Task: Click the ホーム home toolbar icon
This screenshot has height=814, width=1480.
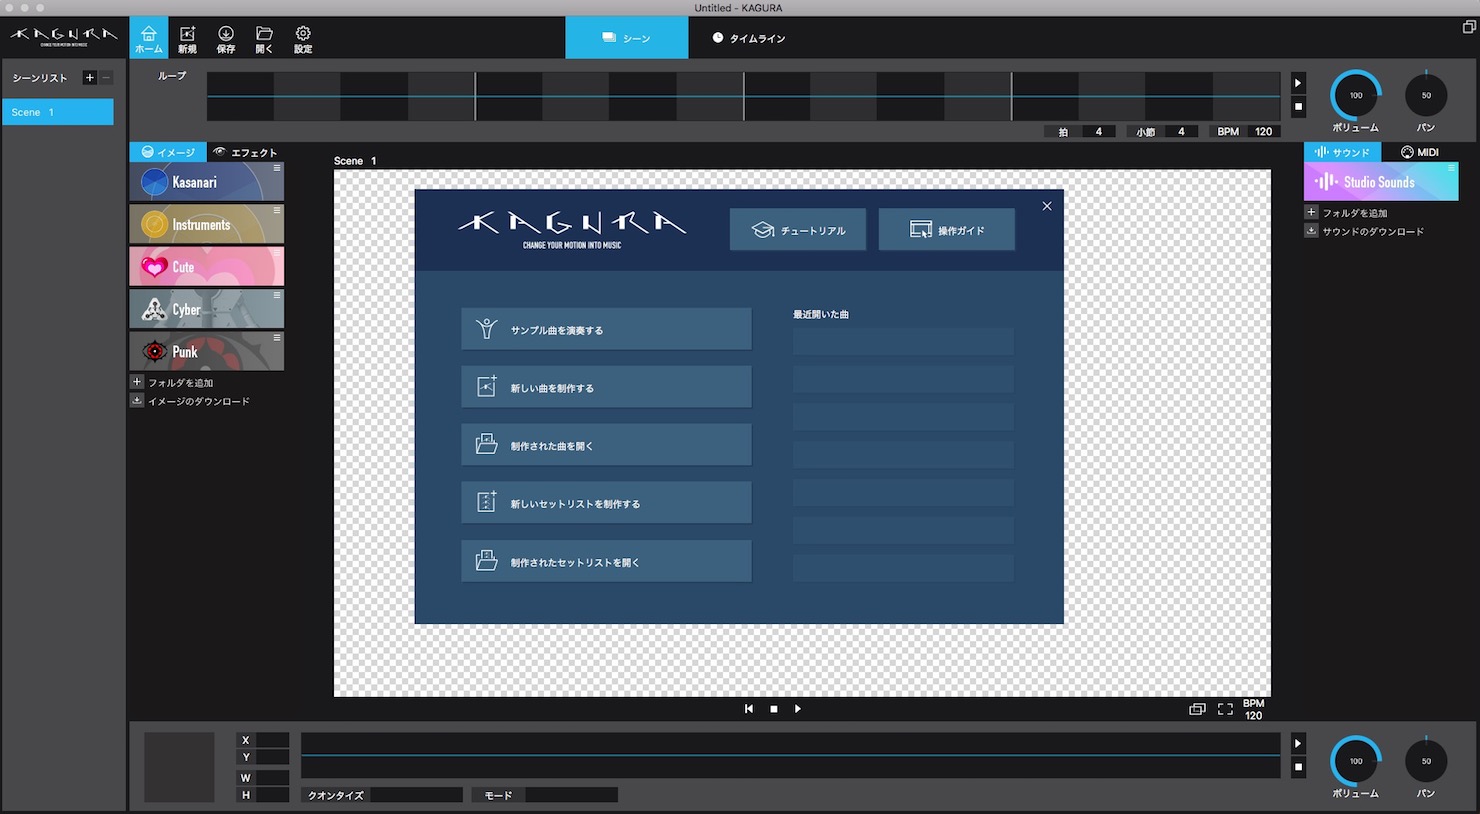Action: pos(149,39)
